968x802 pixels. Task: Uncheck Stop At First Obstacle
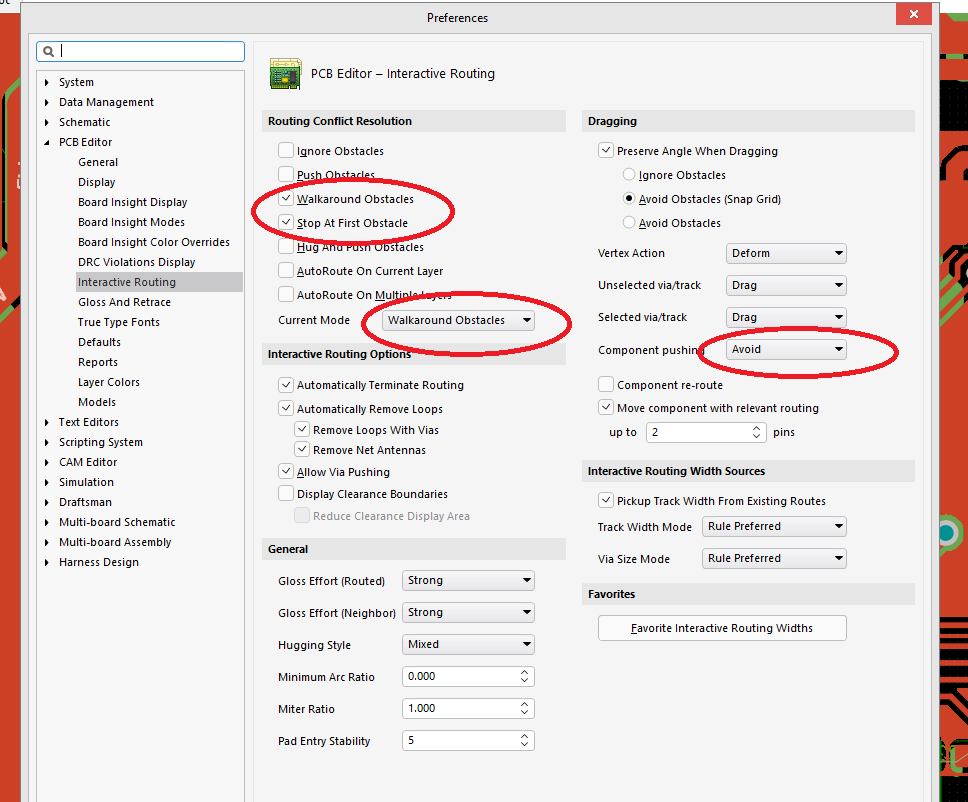coord(286,222)
